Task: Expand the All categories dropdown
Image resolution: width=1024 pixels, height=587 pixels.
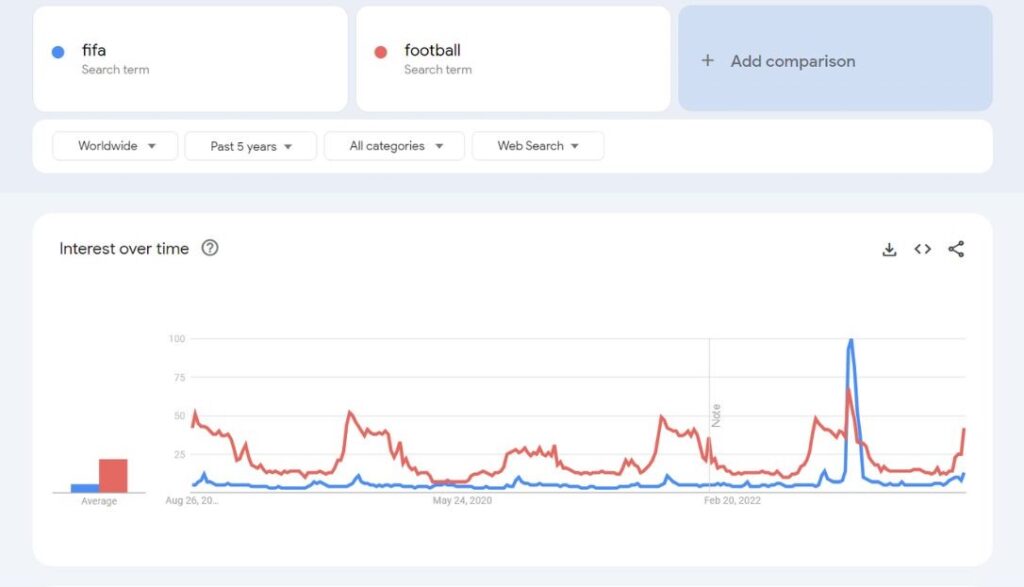Action: pos(394,146)
